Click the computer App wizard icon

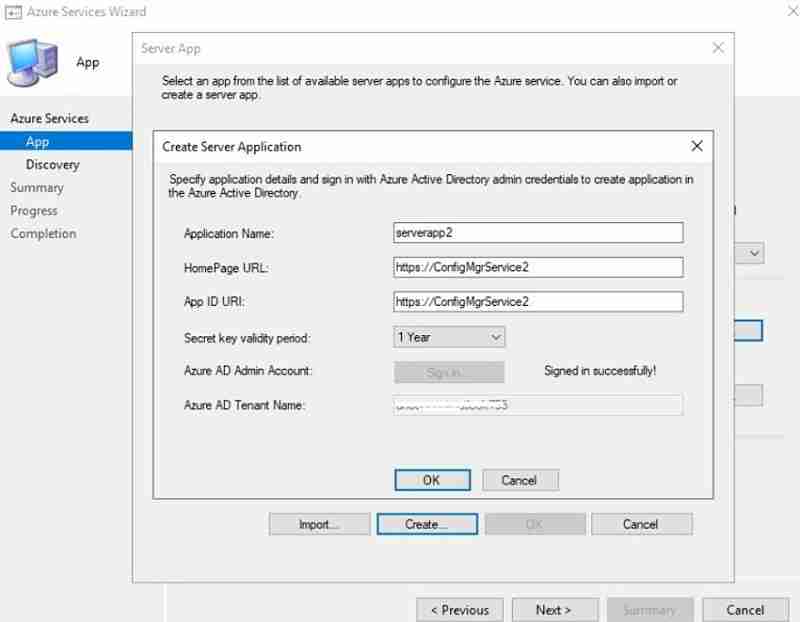pyautogui.click(x=32, y=62)
